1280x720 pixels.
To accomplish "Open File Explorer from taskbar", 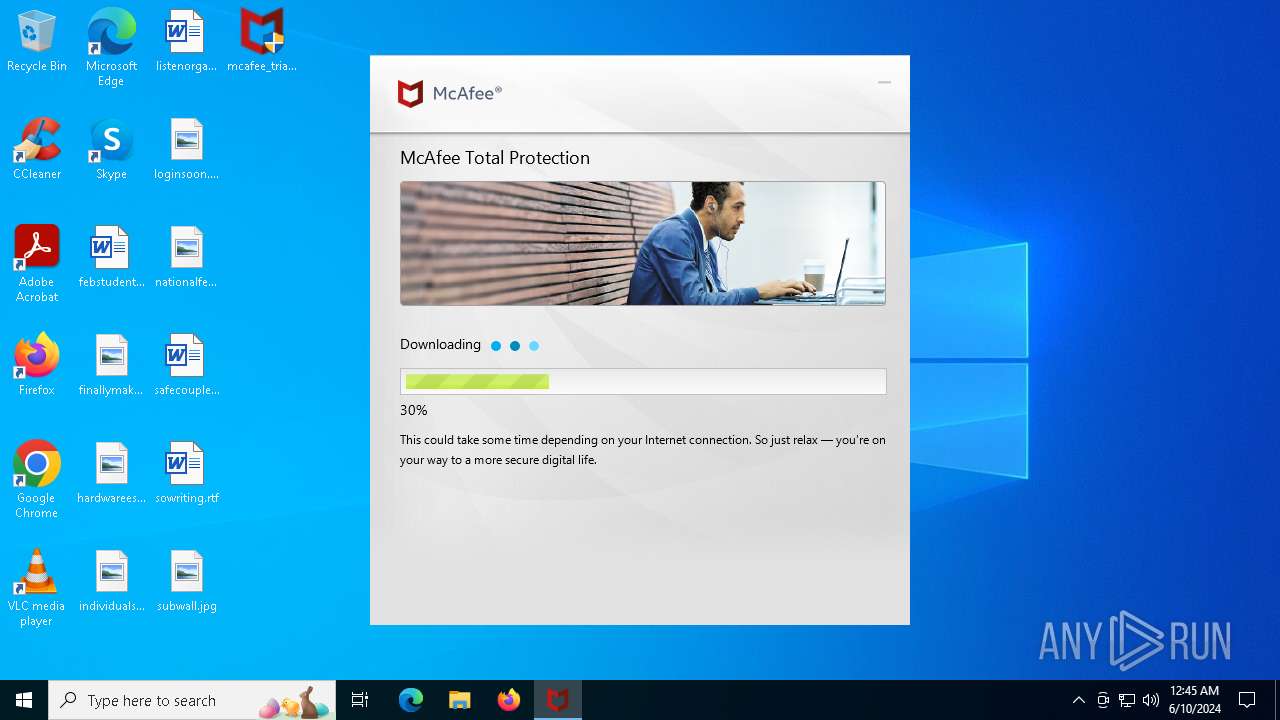I will pos(460,700).
